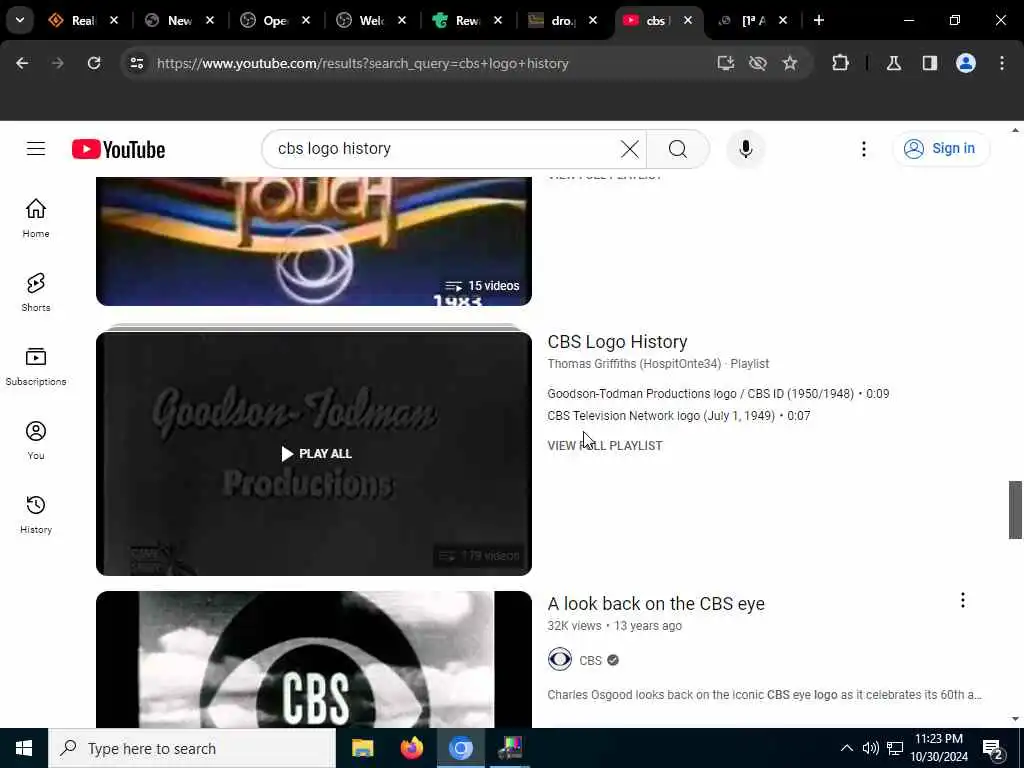Image resolution: width=1024 pixels, height=768 pixels.
Task: Activate voice search microphone
Action: 746,149
